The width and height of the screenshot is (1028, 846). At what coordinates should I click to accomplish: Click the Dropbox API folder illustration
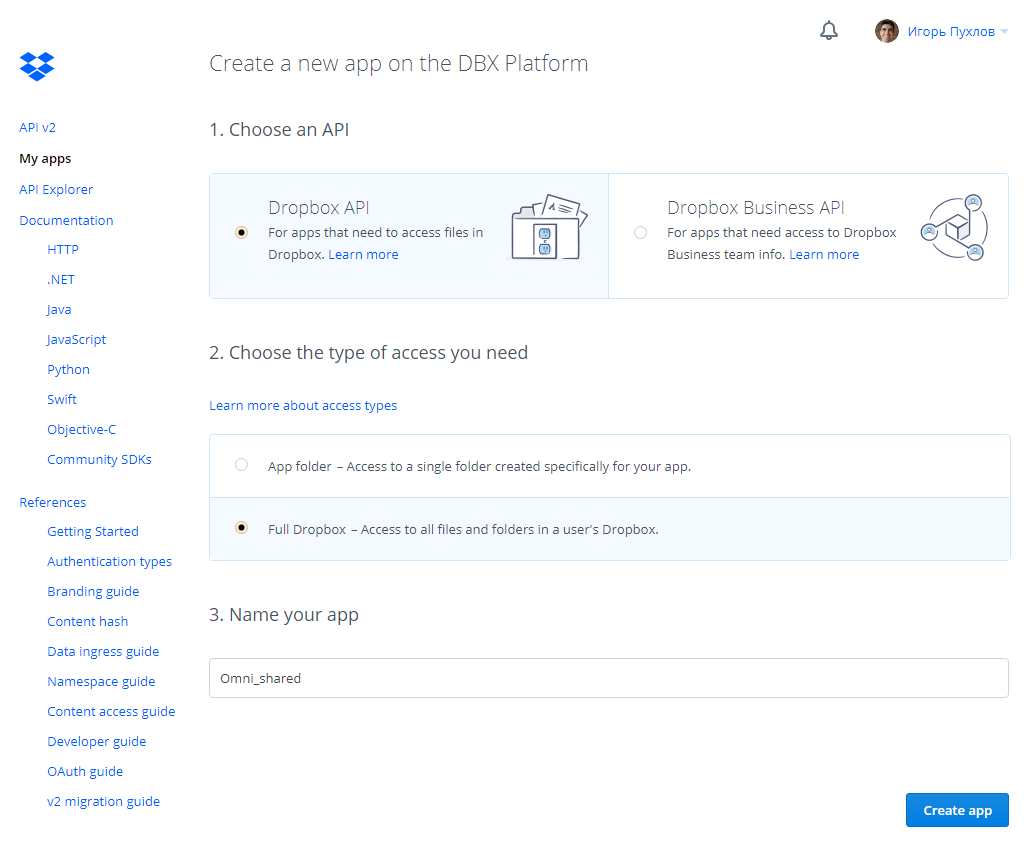(548, 227)
